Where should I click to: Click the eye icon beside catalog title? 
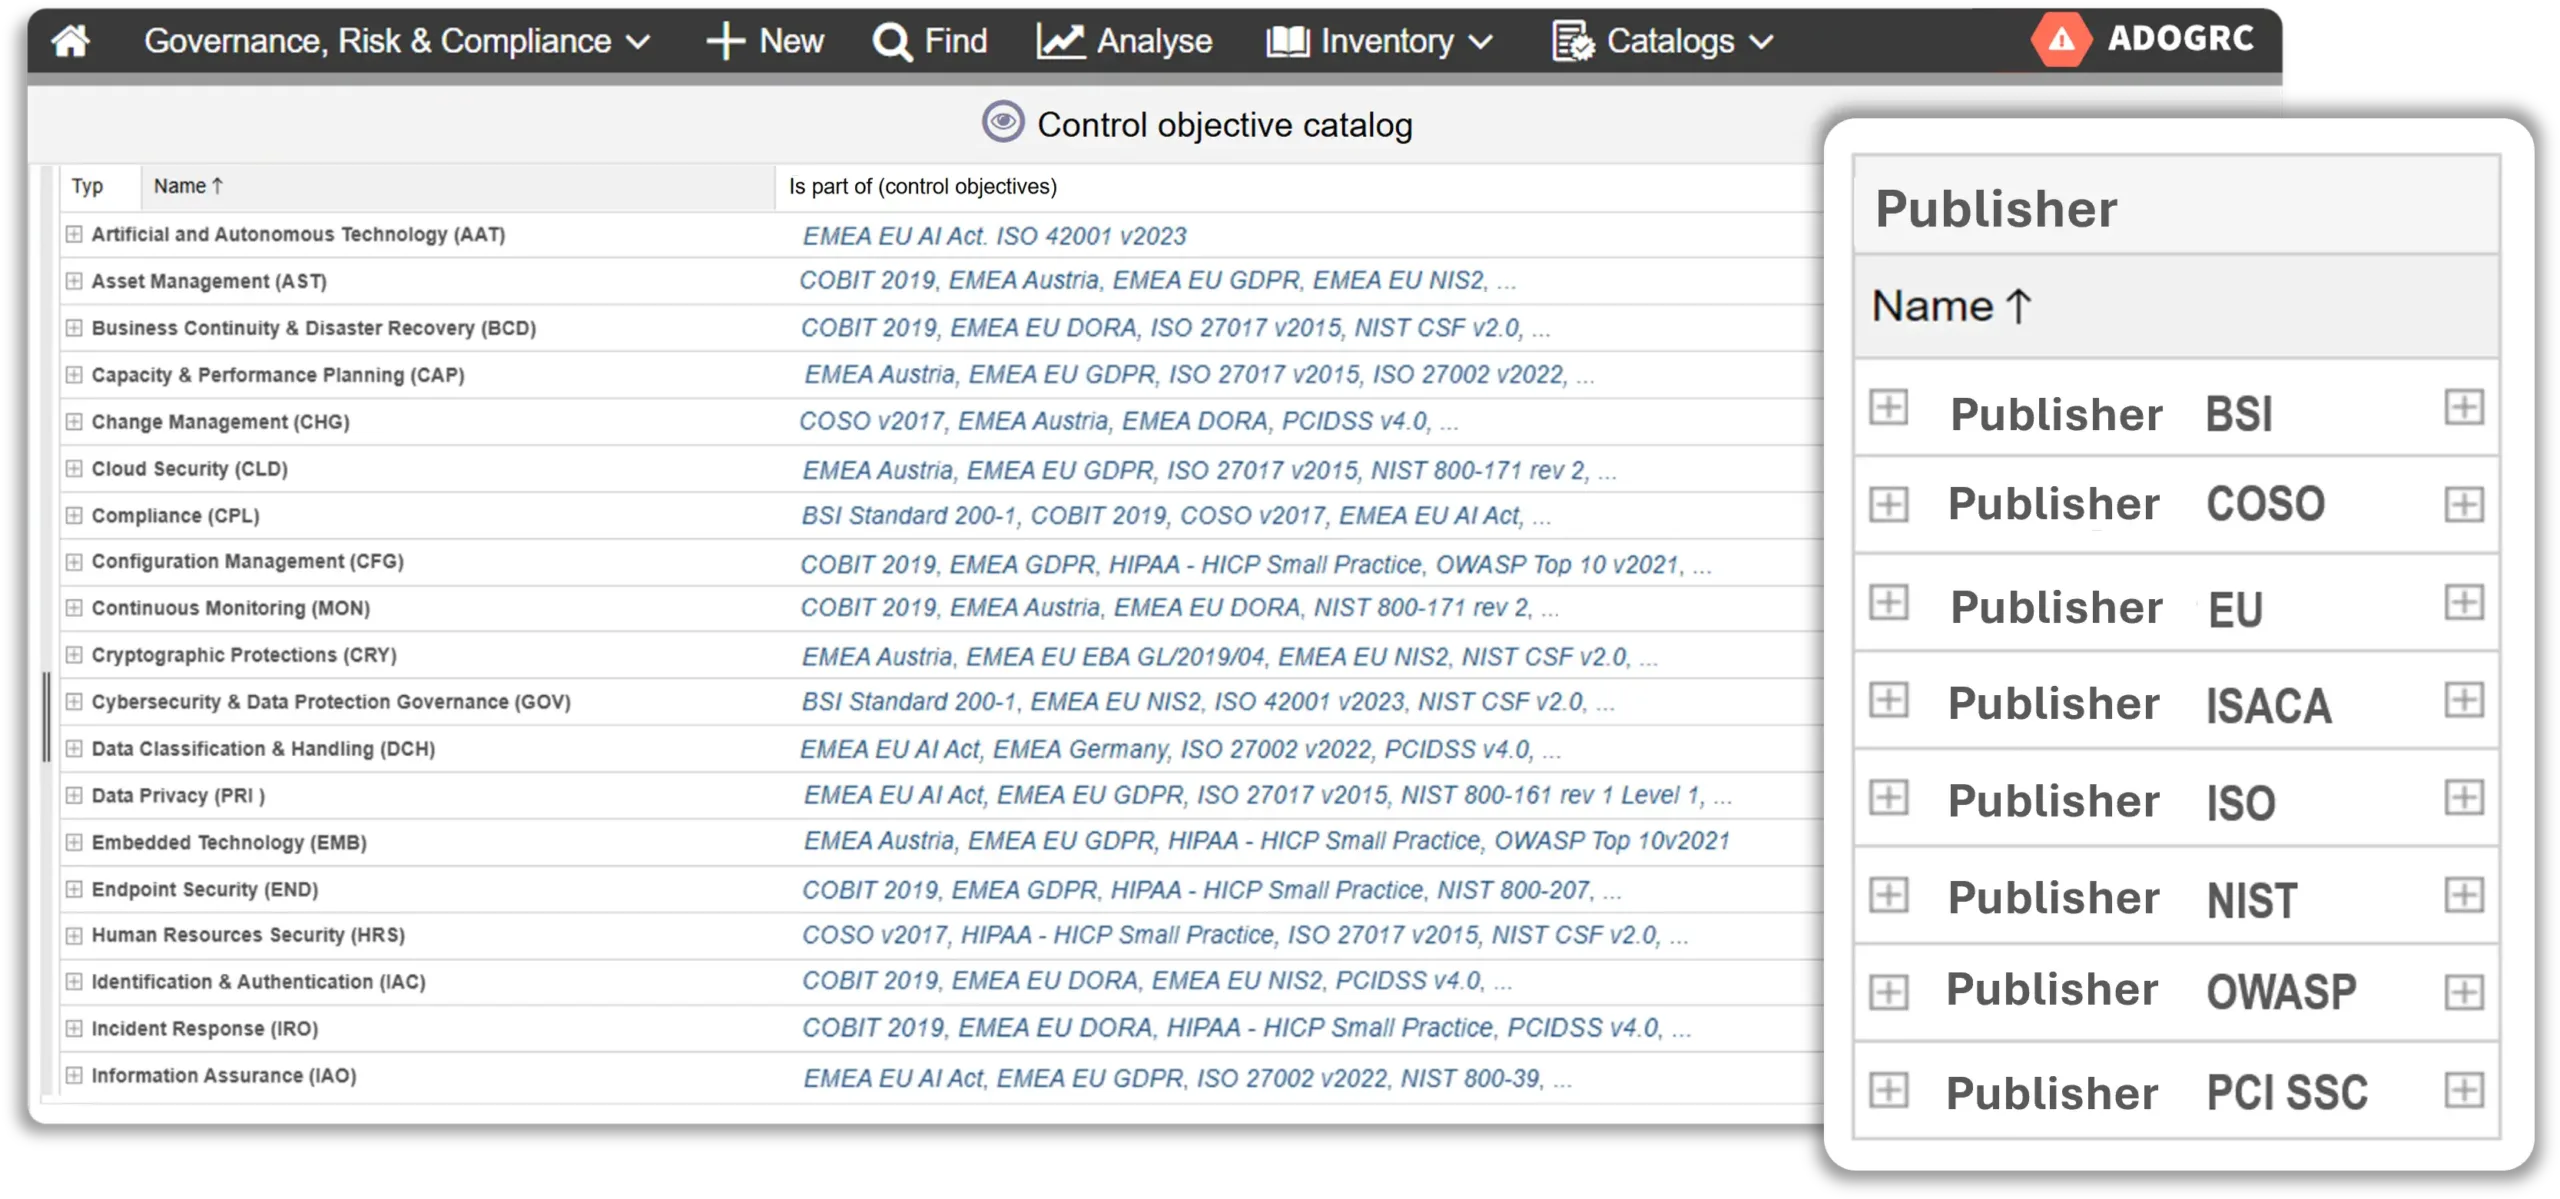pos(1003,122)
